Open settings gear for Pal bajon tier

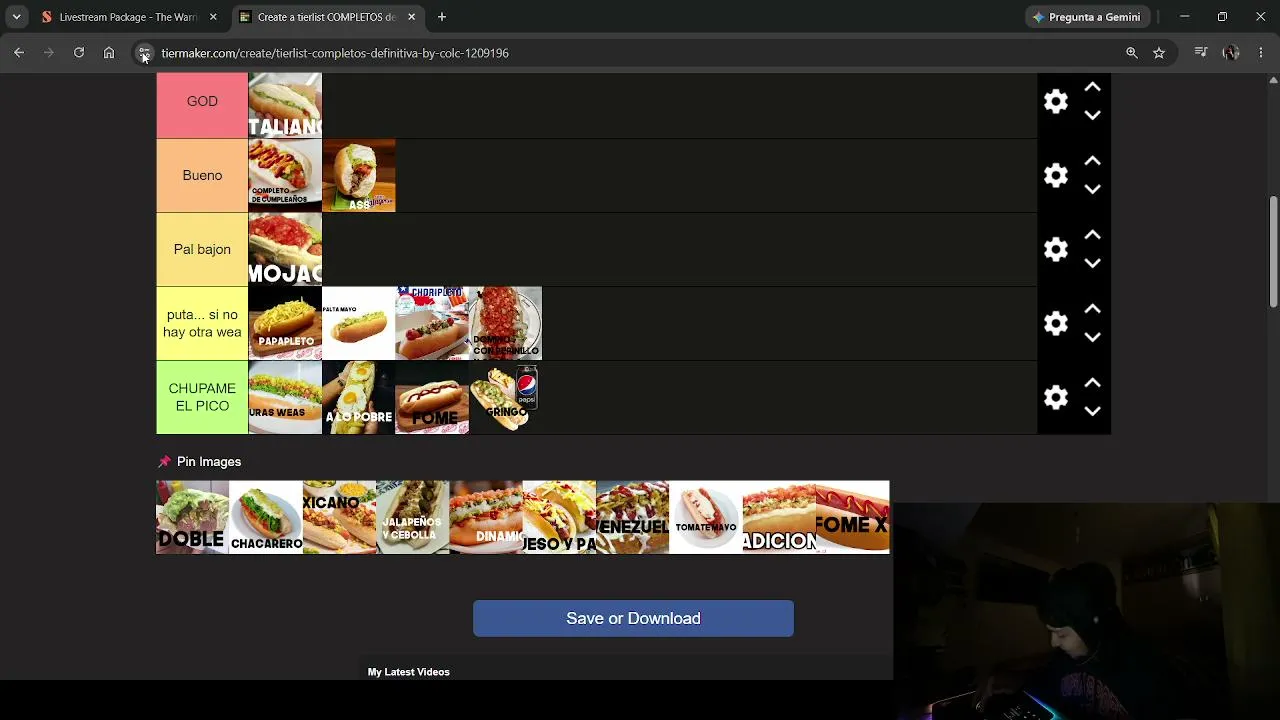click(x=1056, y=249)
